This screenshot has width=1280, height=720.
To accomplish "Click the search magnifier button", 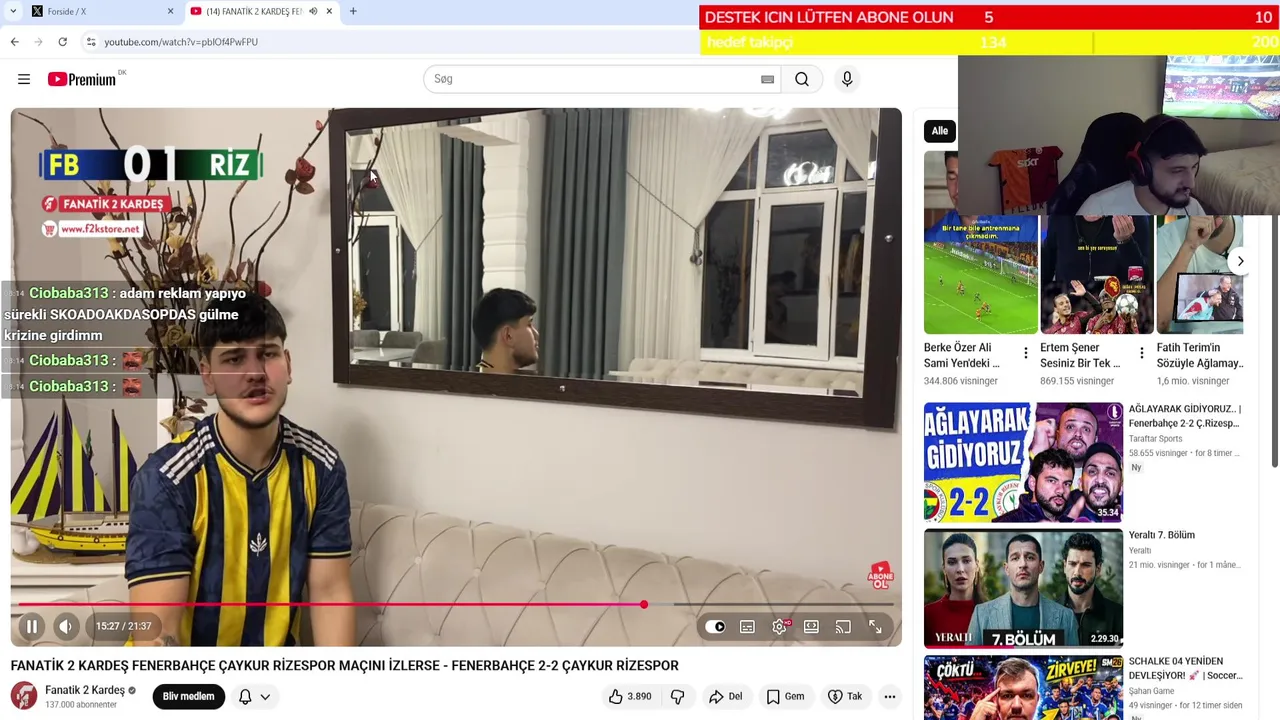I will point(802,79).
